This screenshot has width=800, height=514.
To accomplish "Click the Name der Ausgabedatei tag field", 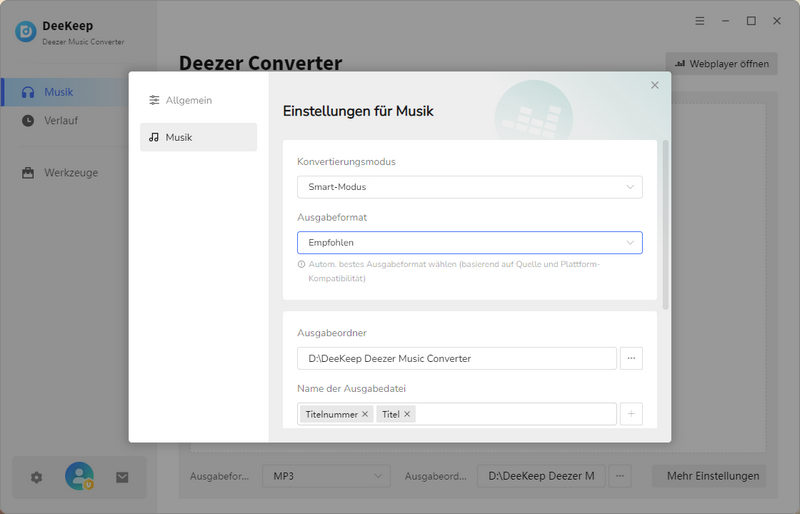I will click(x=457, y=414).
